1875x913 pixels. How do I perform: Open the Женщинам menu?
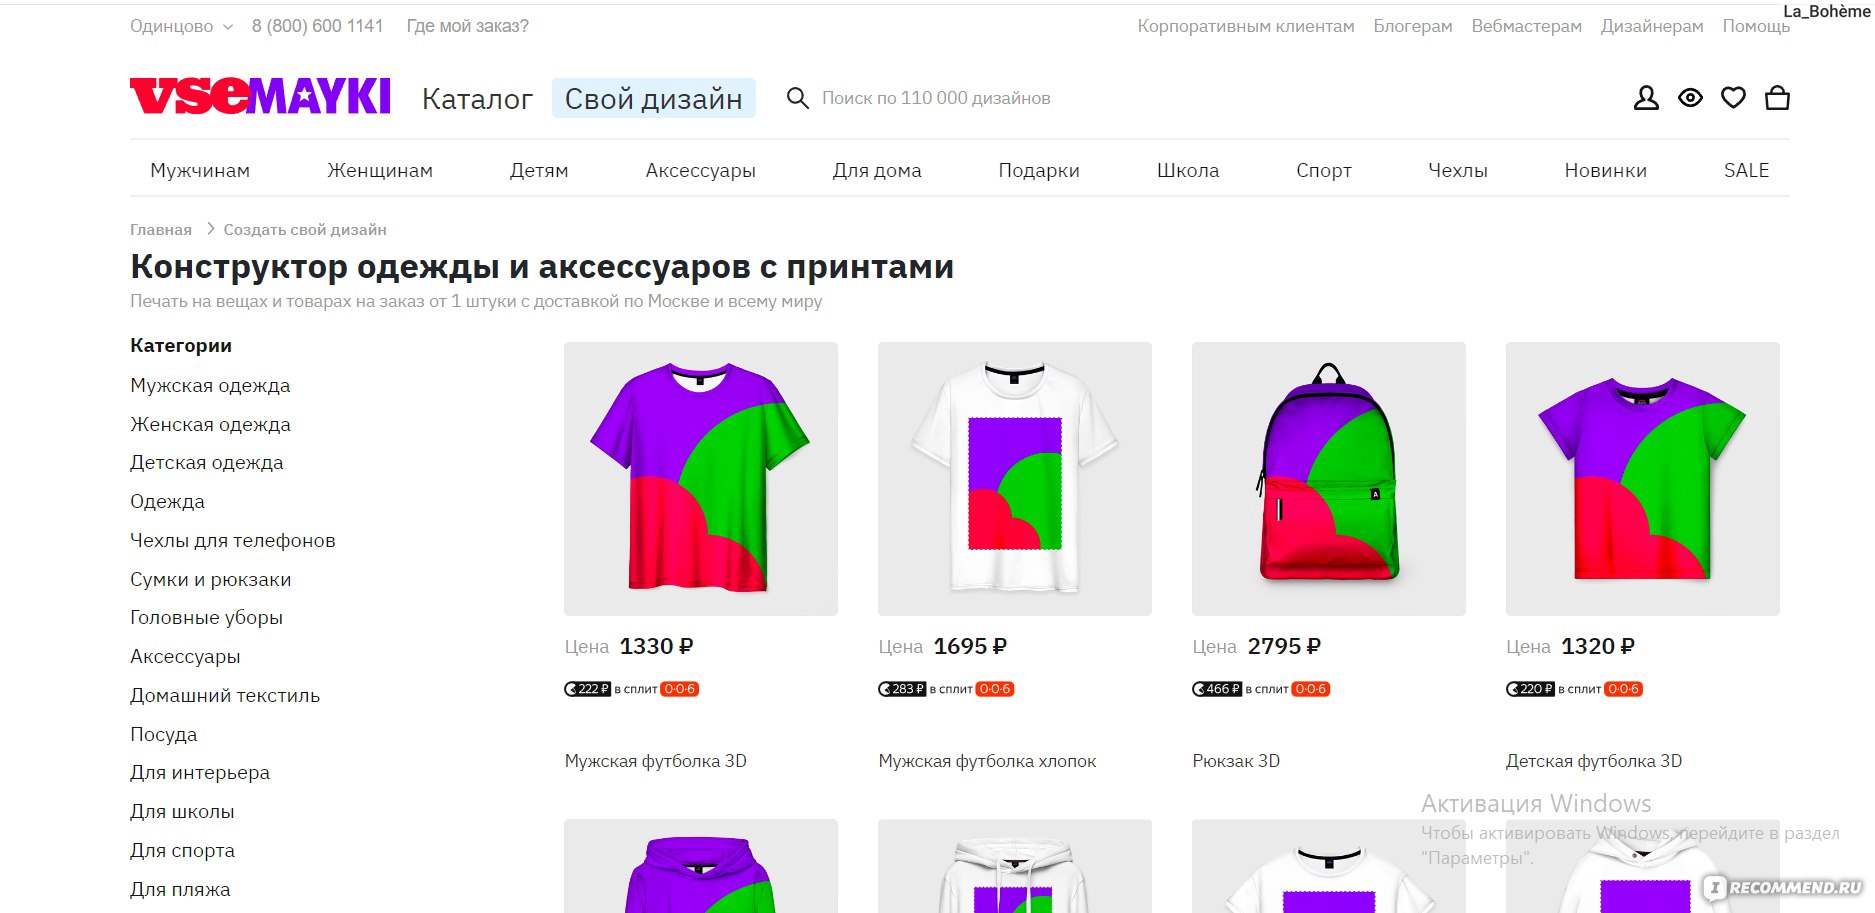(380, 170)
